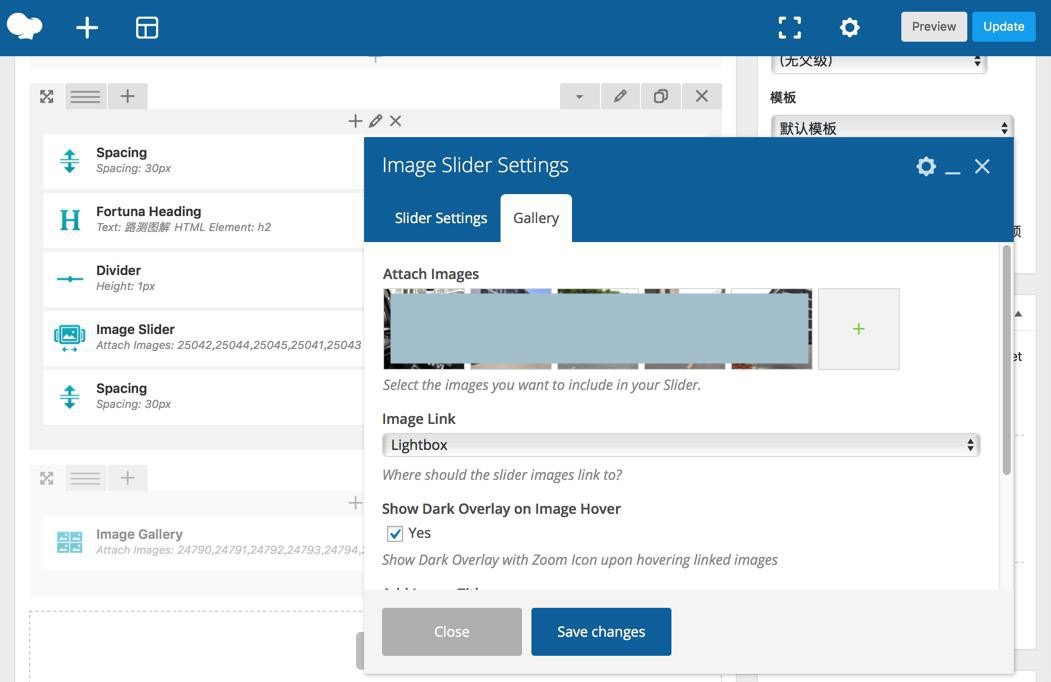Switch to the Slider Settings tab
1051x682 pixels.
[441, 218]
